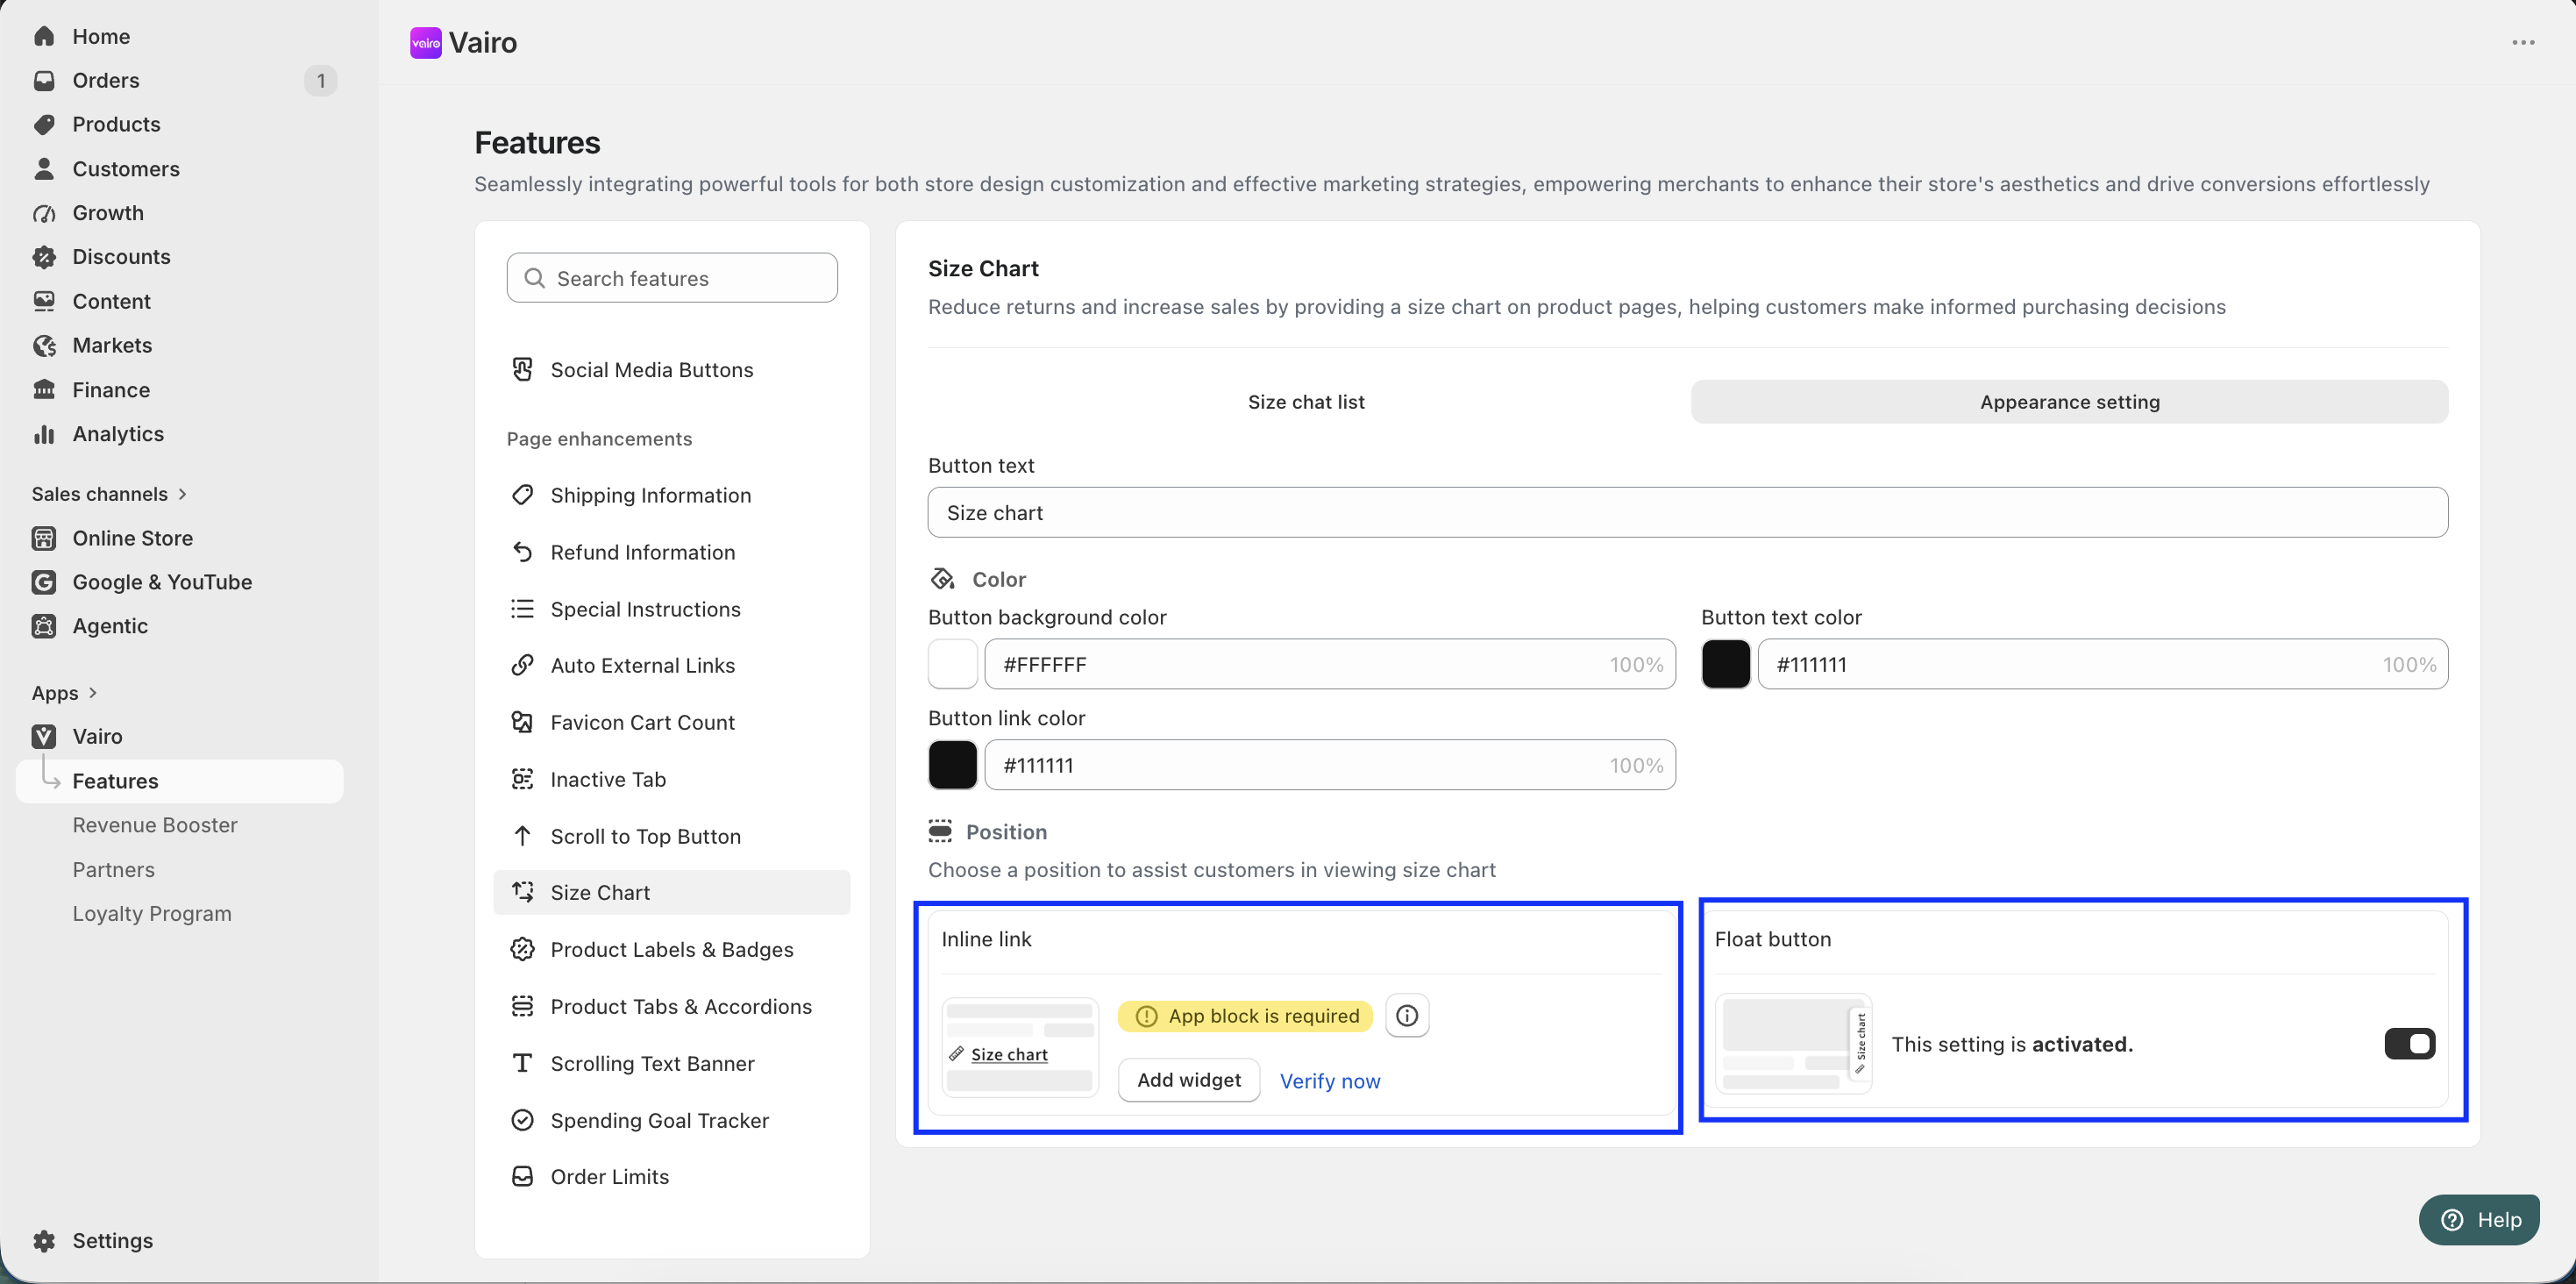Switch to Appearance setting tab
The height and width of the screenshot is (1284, 2576).
[x=2069, y=402]
